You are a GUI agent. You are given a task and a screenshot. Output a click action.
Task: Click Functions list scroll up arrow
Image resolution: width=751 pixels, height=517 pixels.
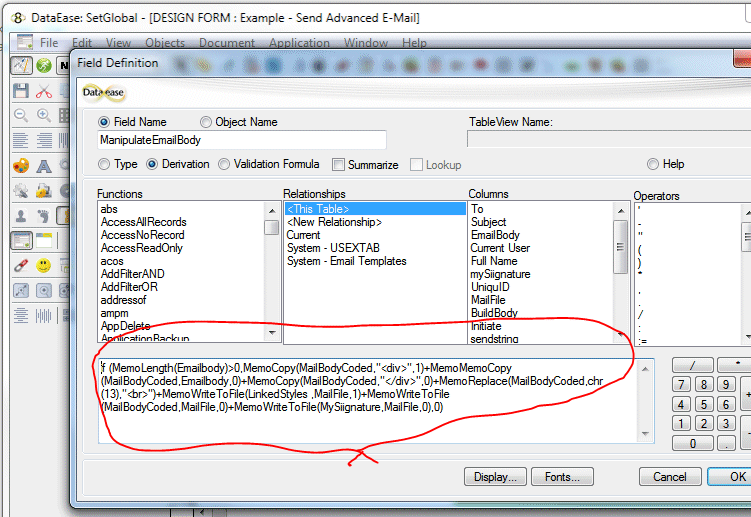272,211
